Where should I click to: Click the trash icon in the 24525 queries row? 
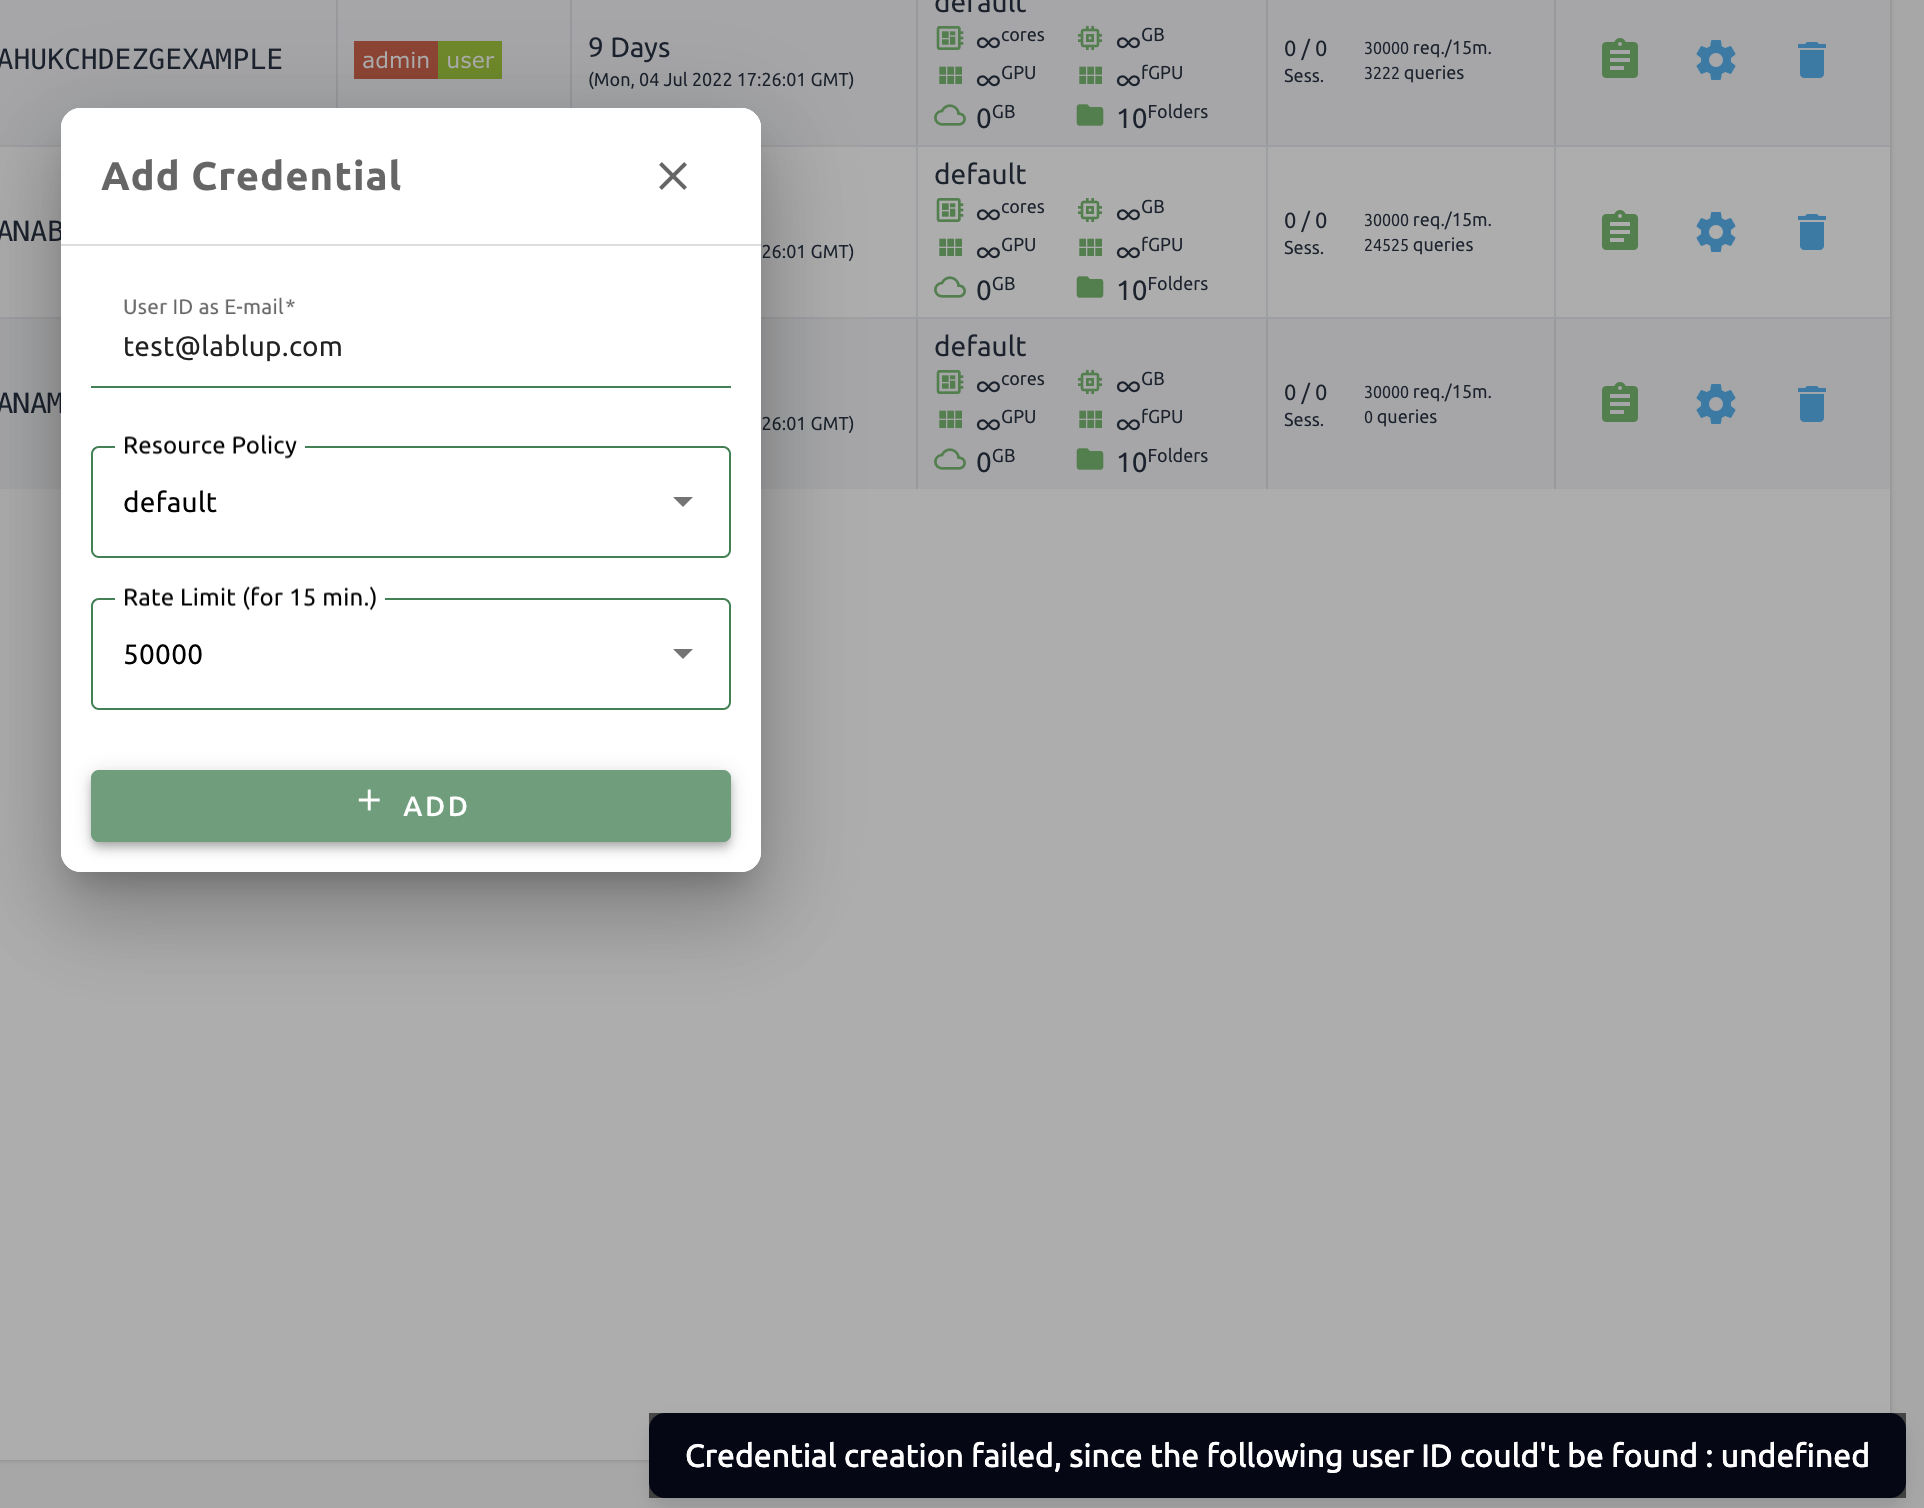1811,232
